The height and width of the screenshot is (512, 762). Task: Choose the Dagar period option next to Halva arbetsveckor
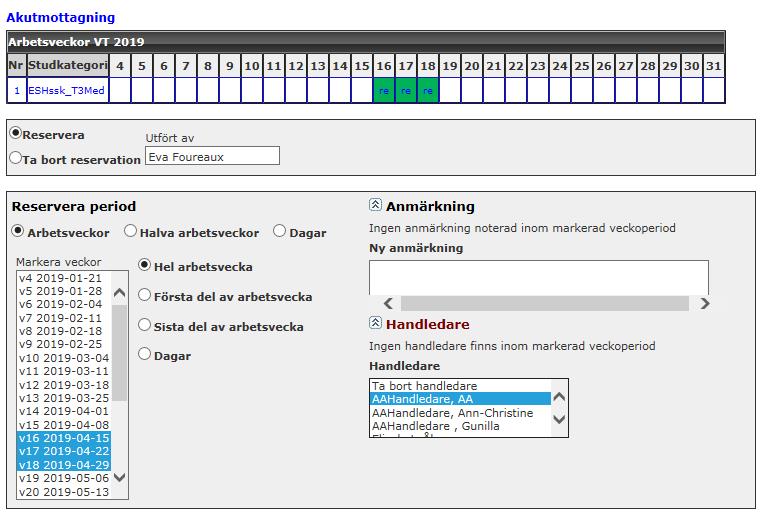pyautogui.click(x=279, y=231)
